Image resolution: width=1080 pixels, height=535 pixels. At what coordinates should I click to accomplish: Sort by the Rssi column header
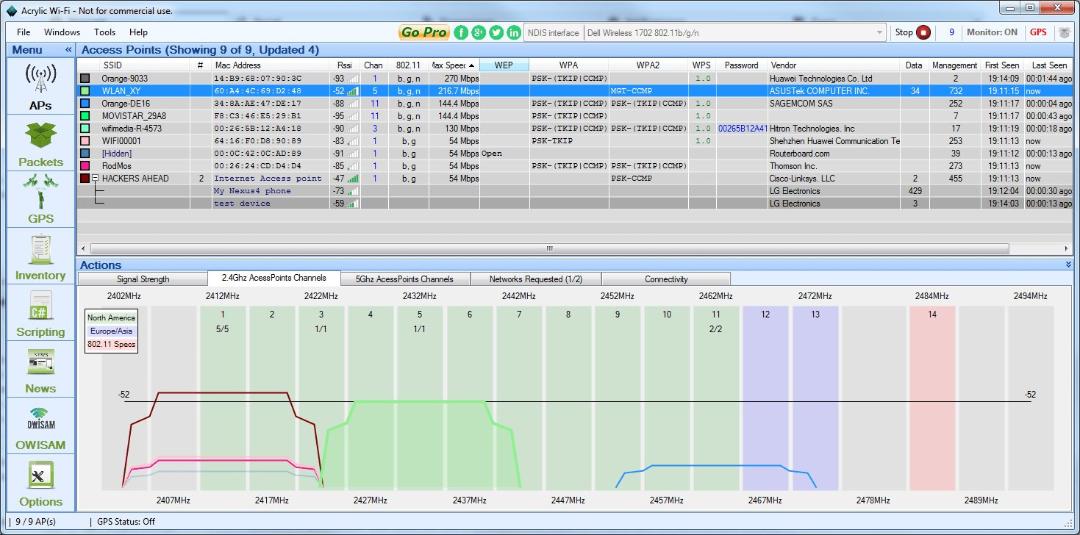[x=344, y=65]
